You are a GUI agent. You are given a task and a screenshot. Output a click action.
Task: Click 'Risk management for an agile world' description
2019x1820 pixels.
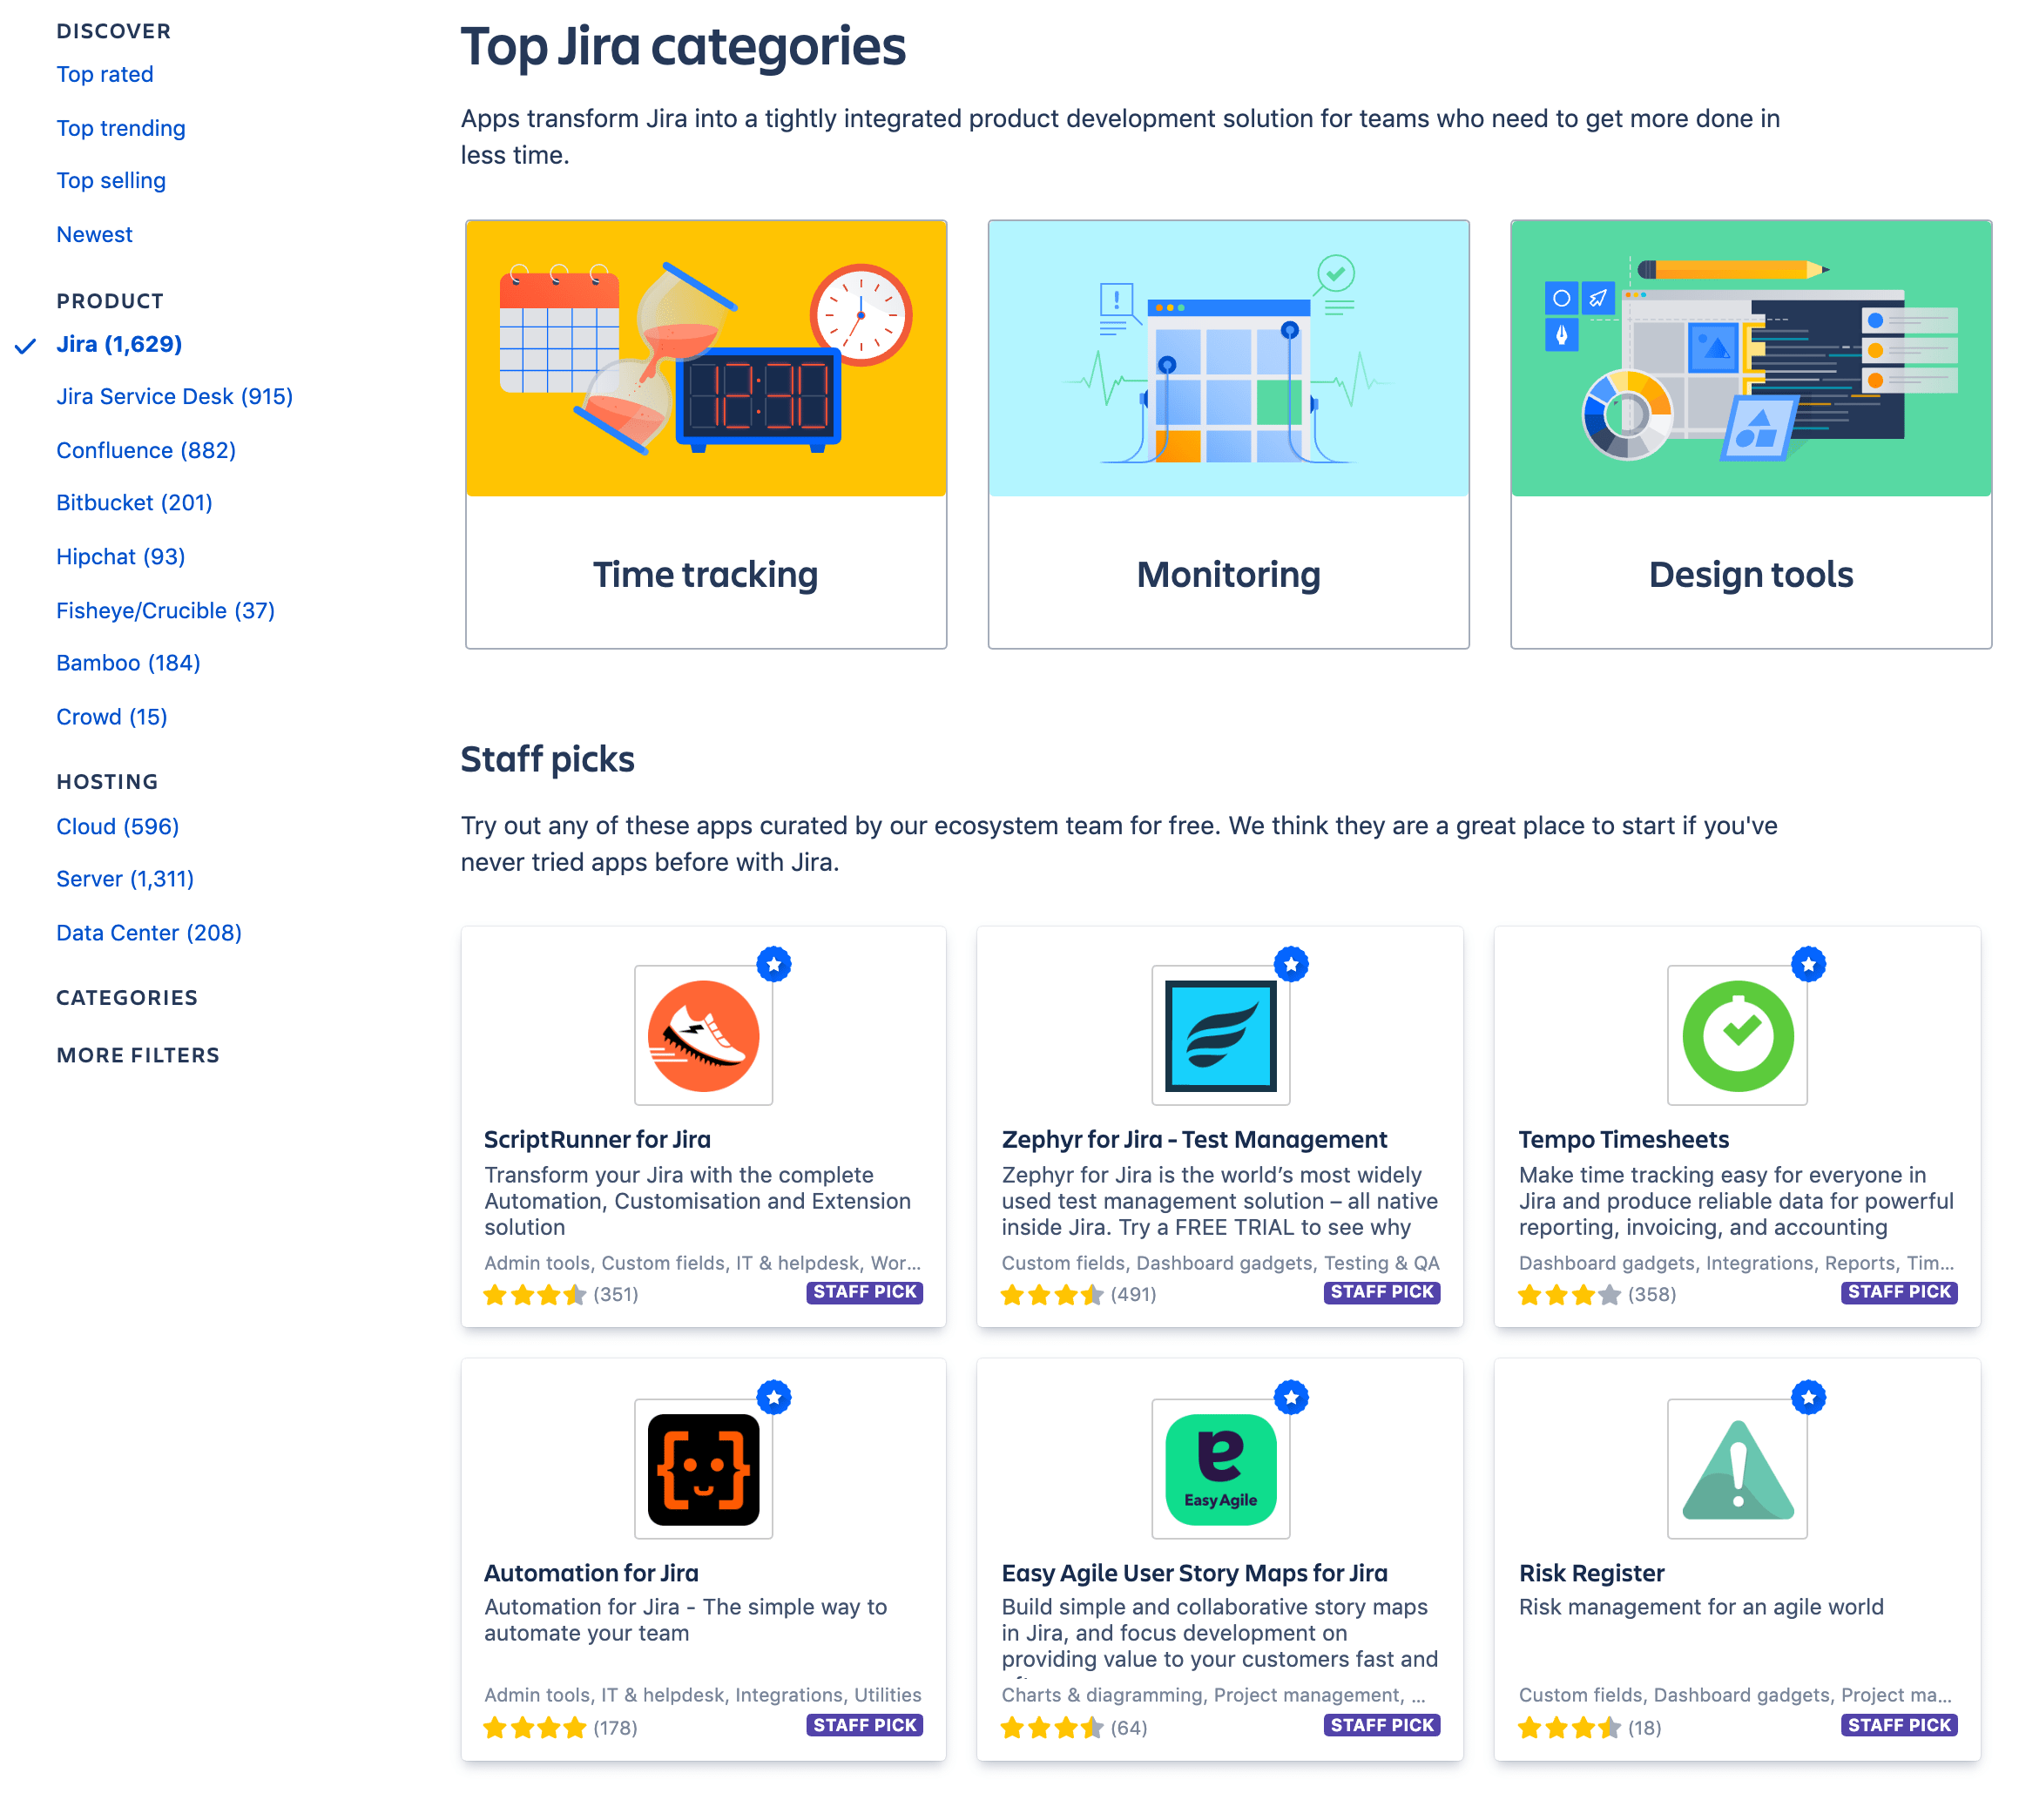point(1700,1607)
